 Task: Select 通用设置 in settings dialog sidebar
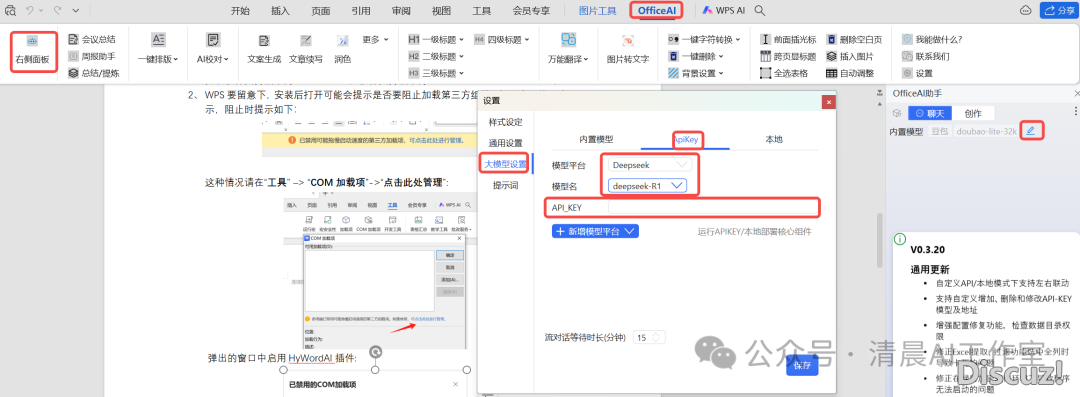[506, 143]
